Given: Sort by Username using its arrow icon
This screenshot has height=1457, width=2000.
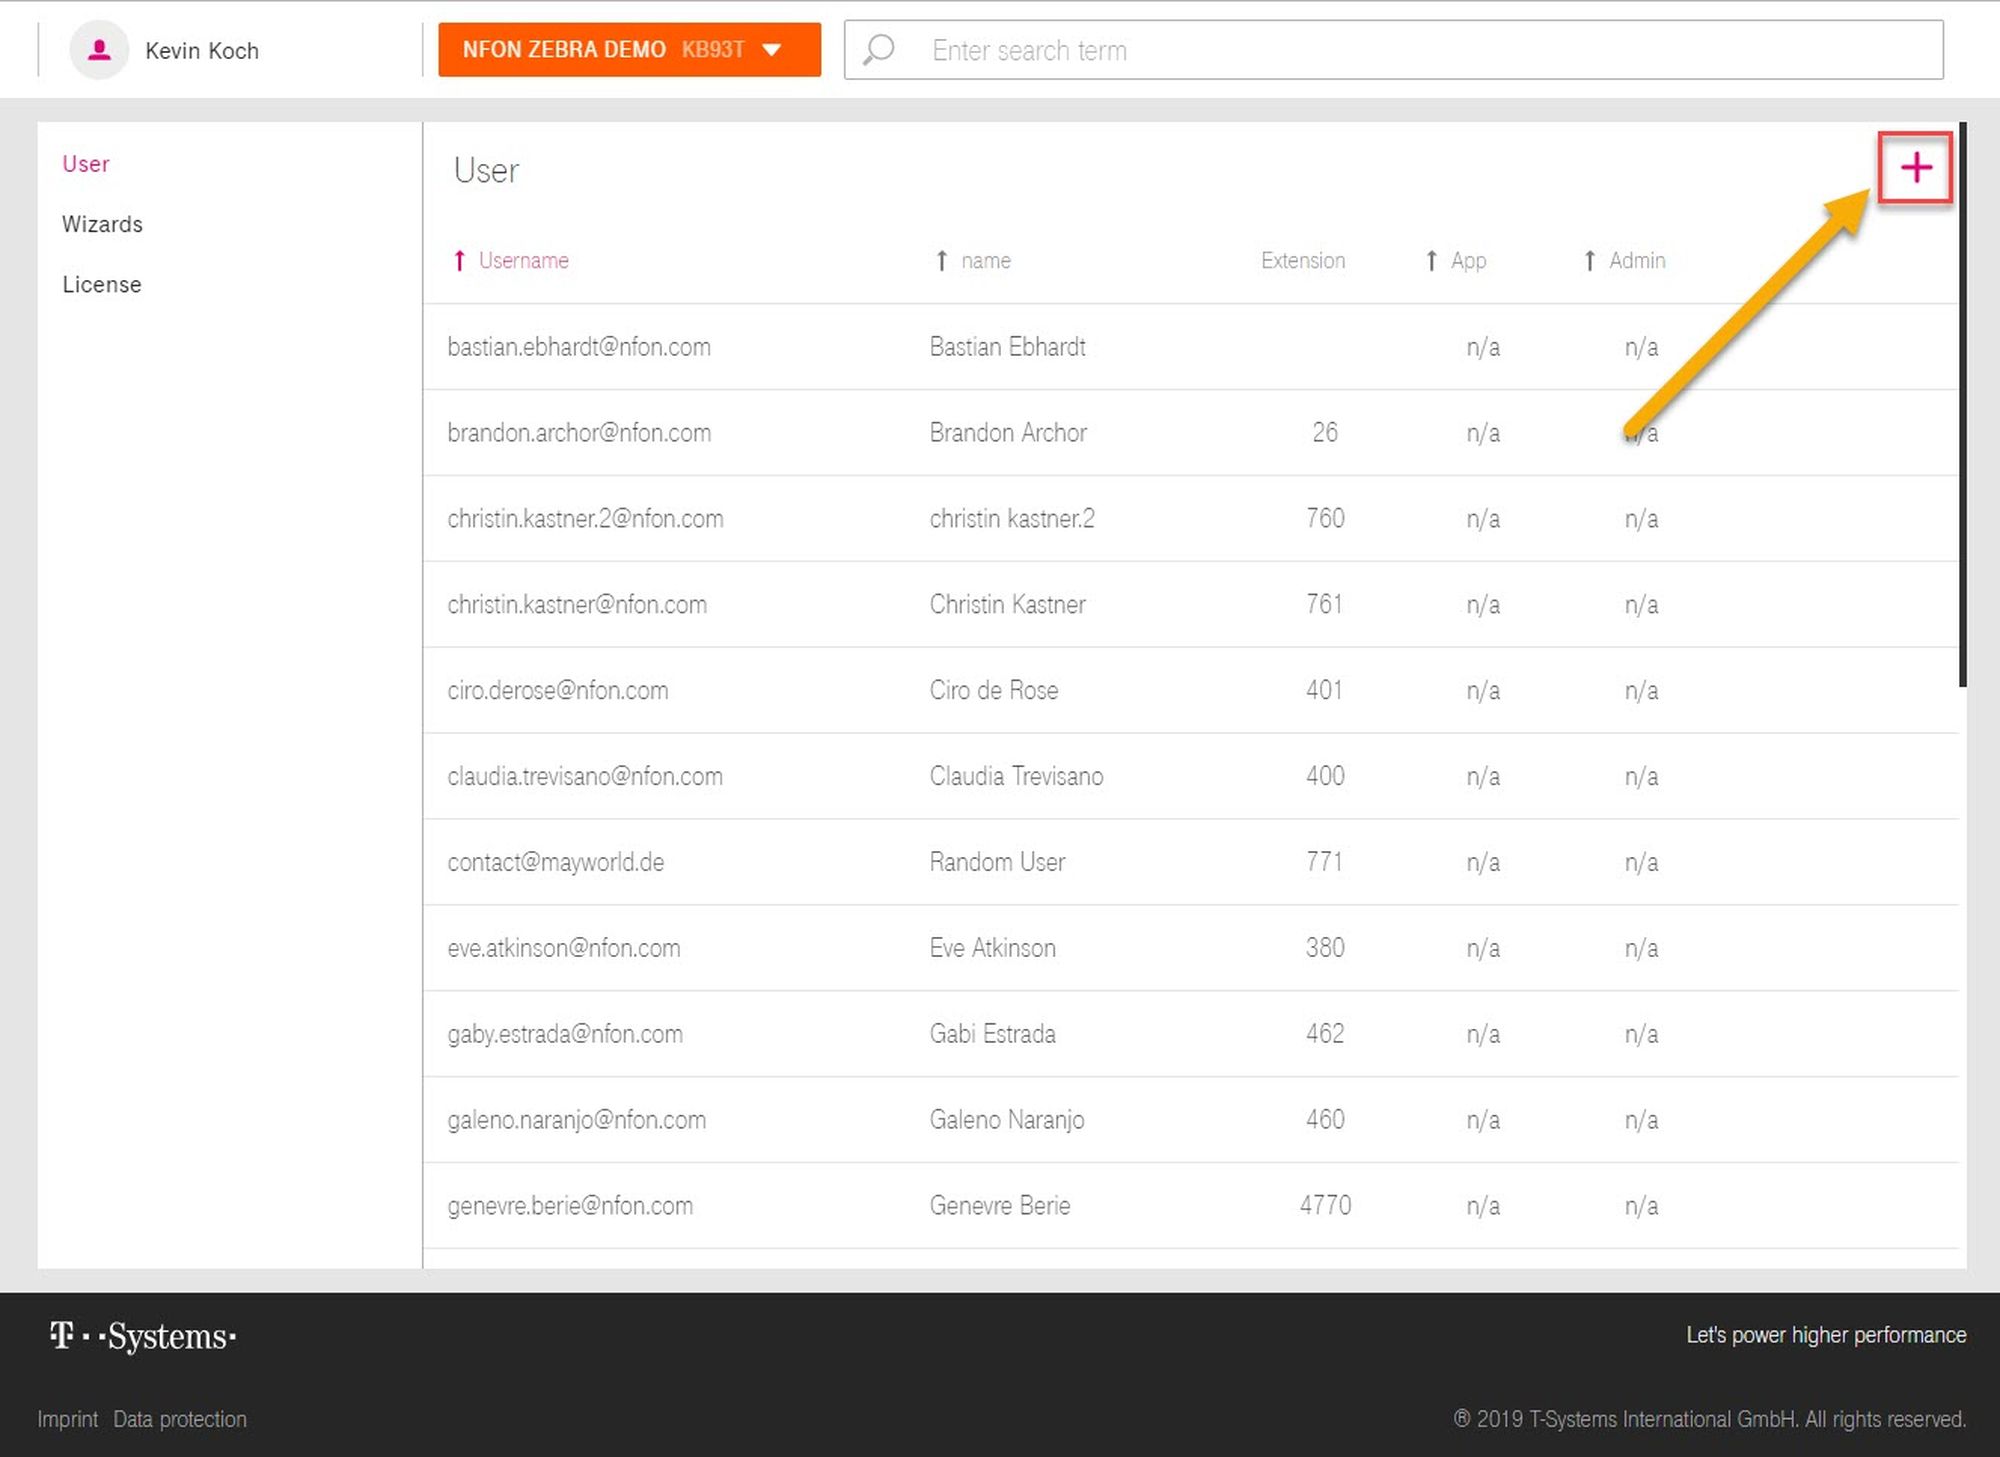Looking at the screenshot, I should [x=459, y=261].
